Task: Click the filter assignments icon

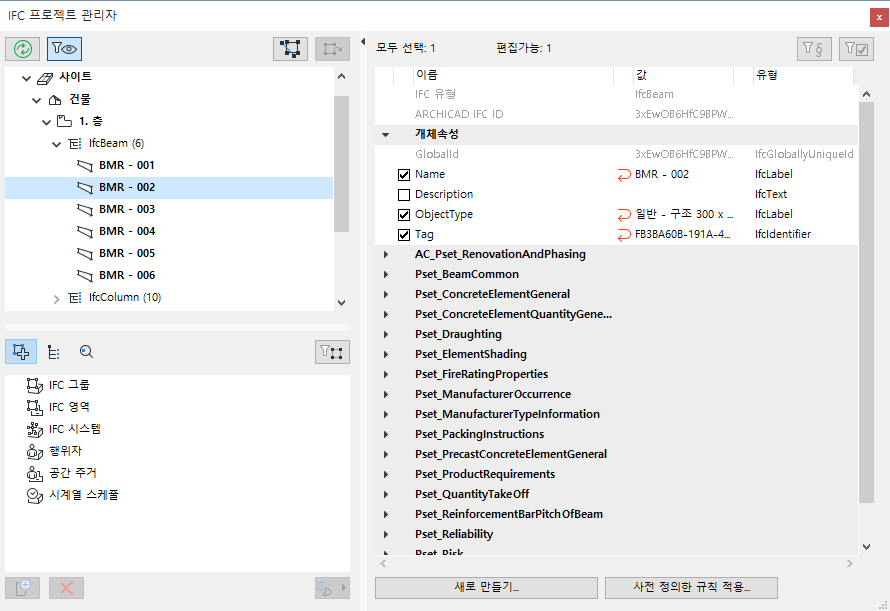Action: (x=332, y=352)
